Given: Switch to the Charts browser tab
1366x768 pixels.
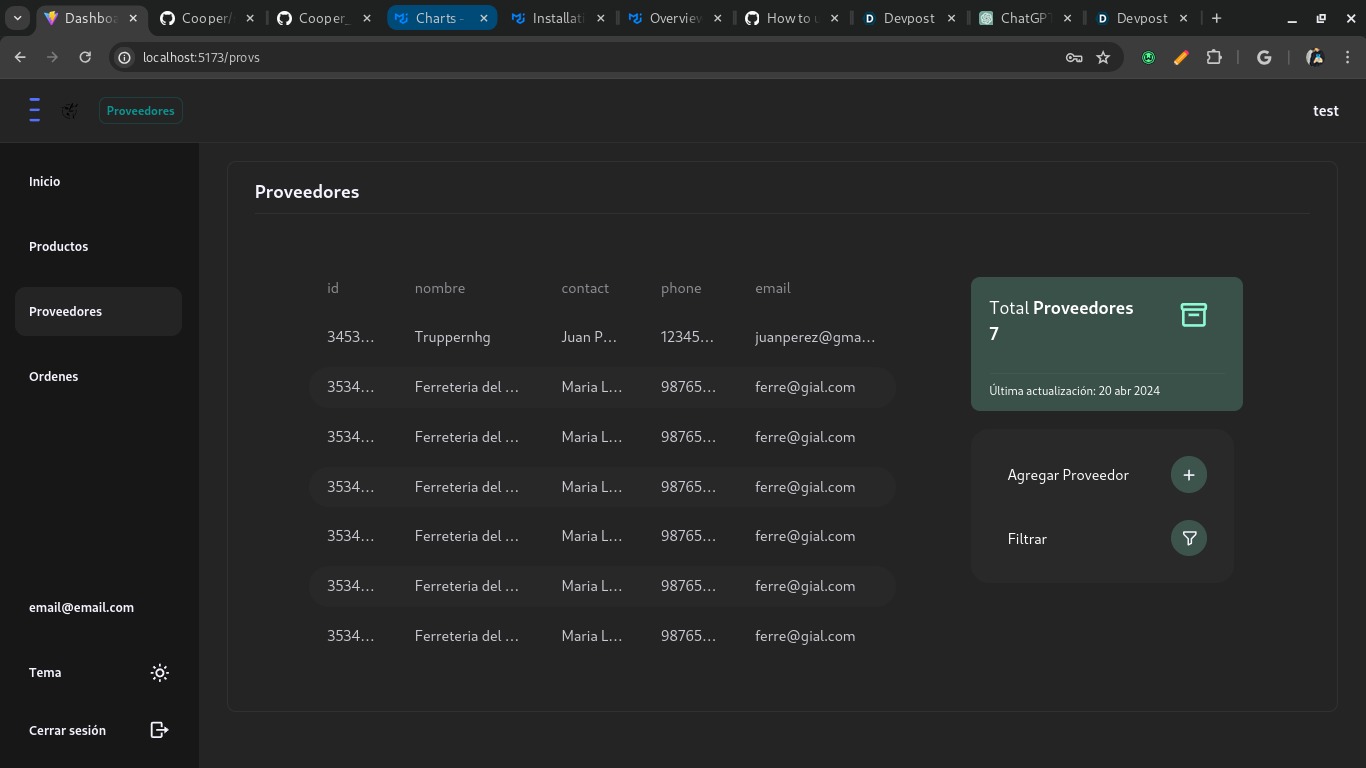Looking at the screenshot, I should pos(441,18).
